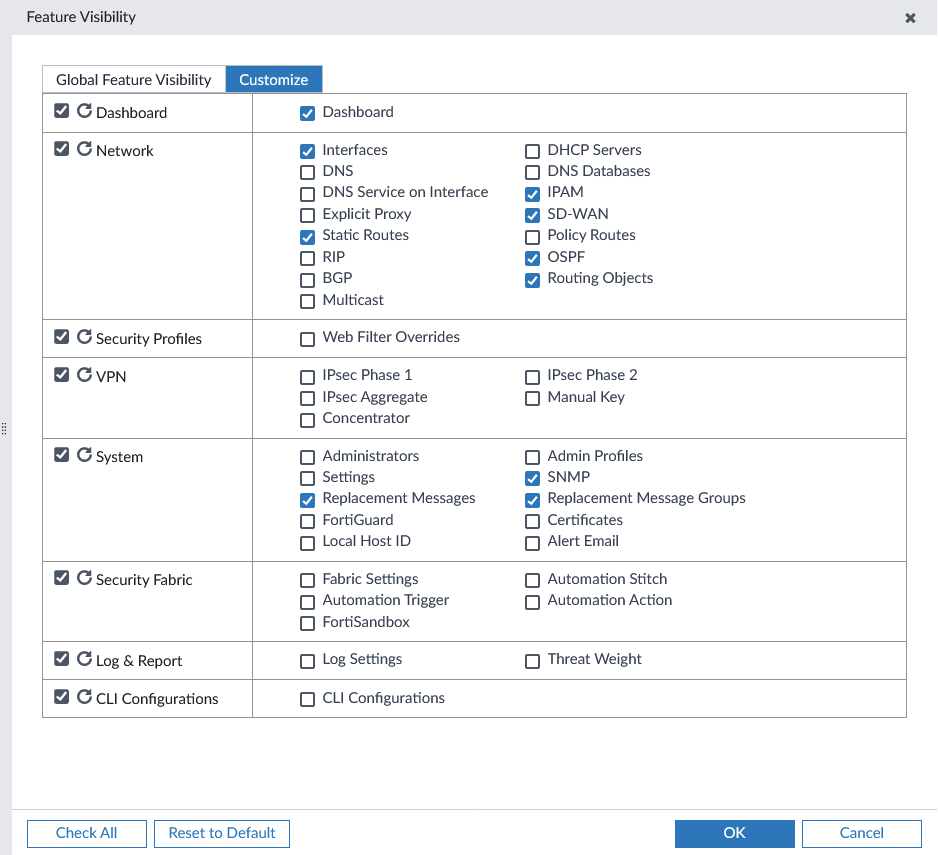Enable the Automation Stitch checkbox
Viewport: 938px width, 855px height.
tap(532, 580)
